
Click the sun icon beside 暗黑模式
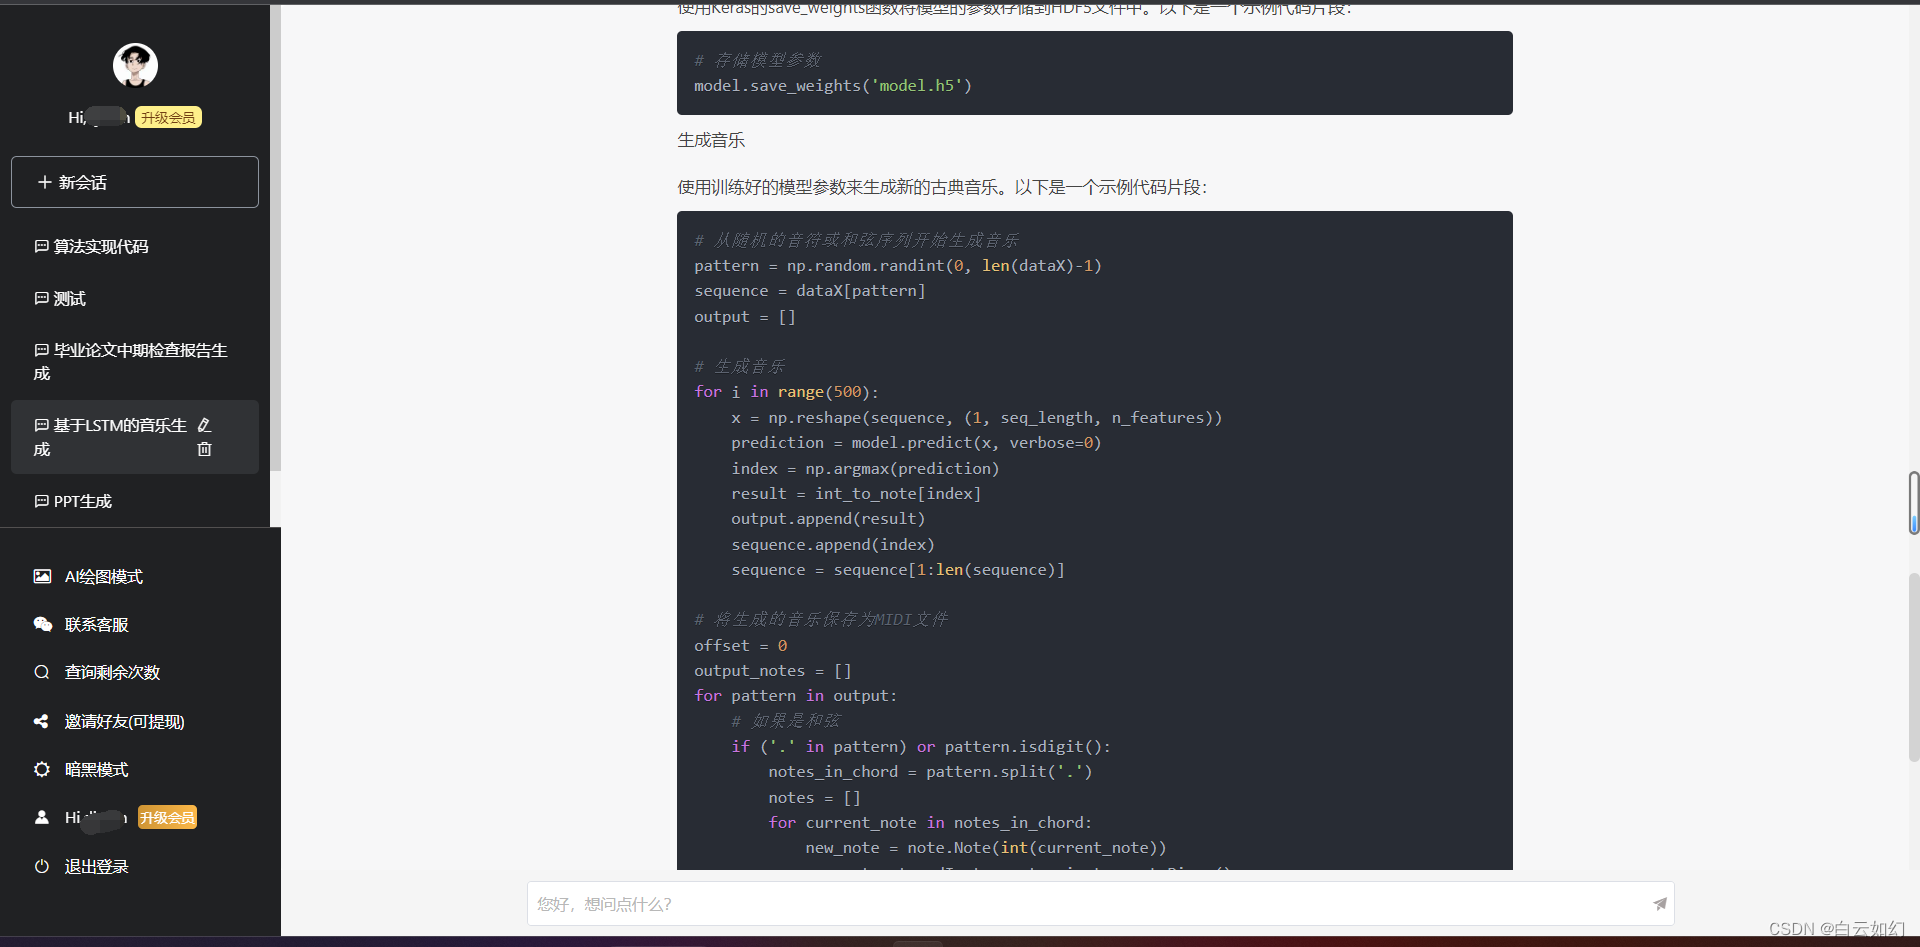click(42, 769)
